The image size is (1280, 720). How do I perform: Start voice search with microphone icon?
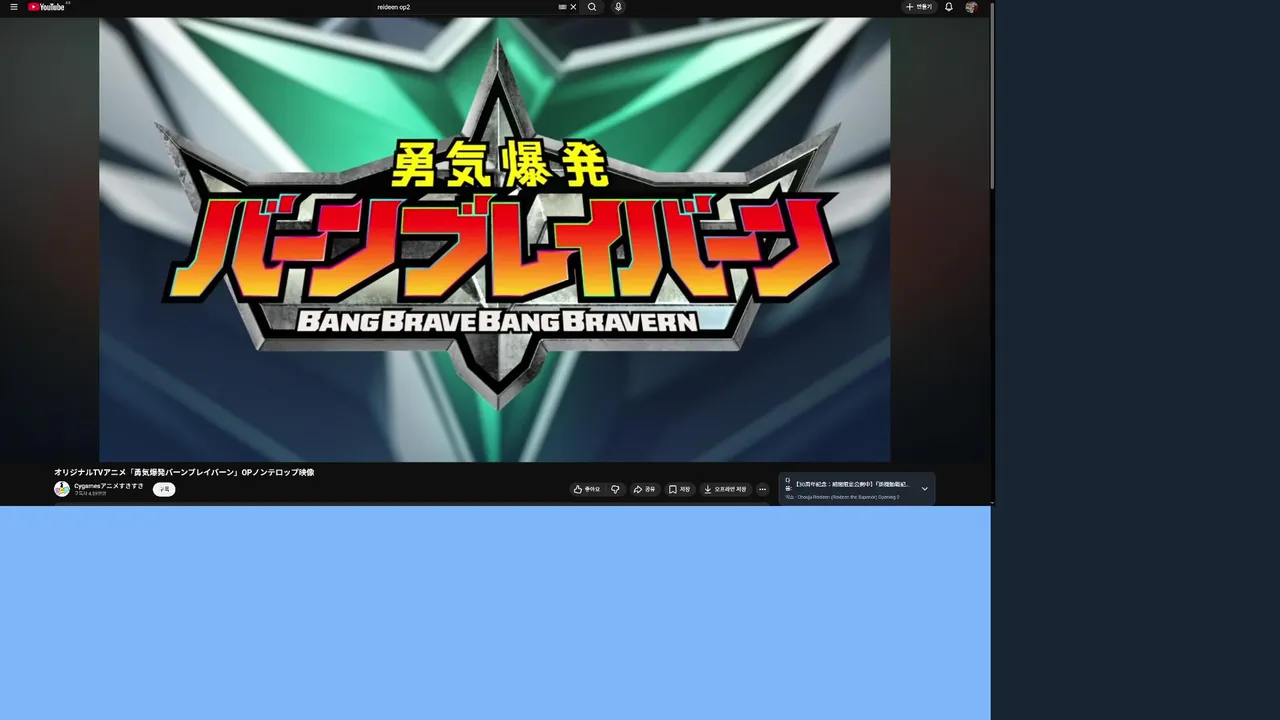(618, 7)
